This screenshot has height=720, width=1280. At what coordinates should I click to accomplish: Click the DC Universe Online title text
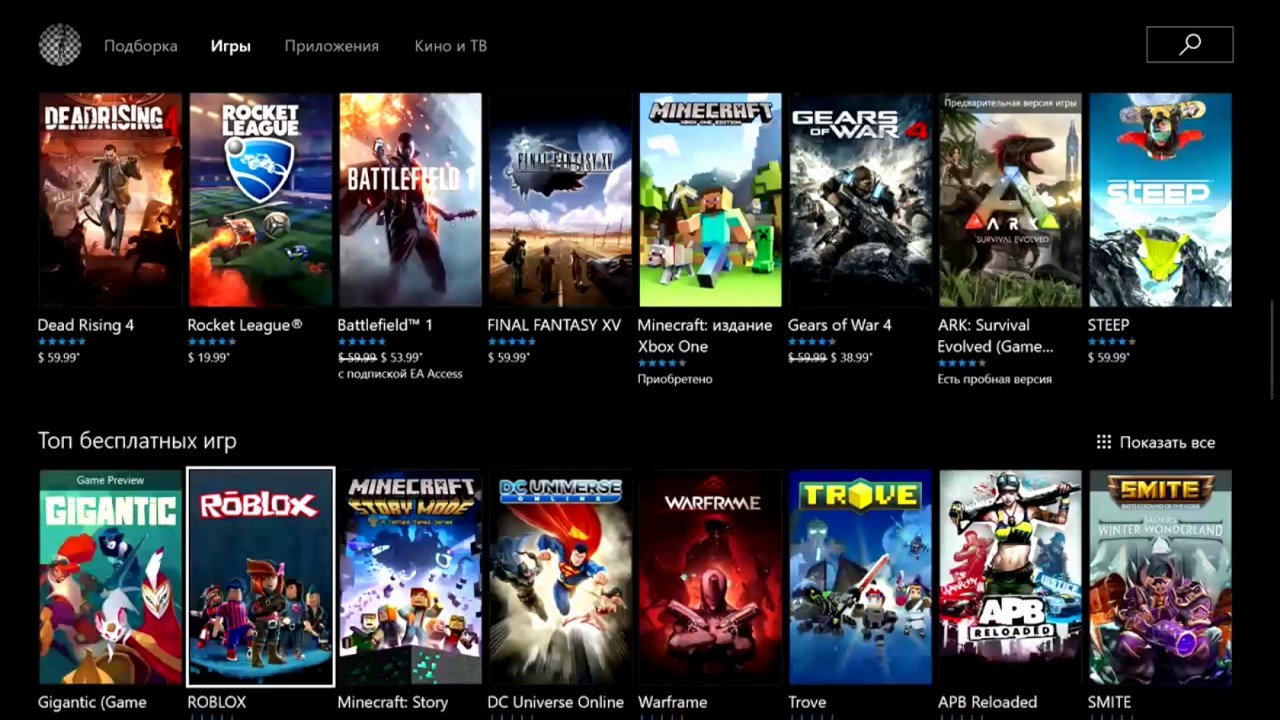(x=556, y=702)
